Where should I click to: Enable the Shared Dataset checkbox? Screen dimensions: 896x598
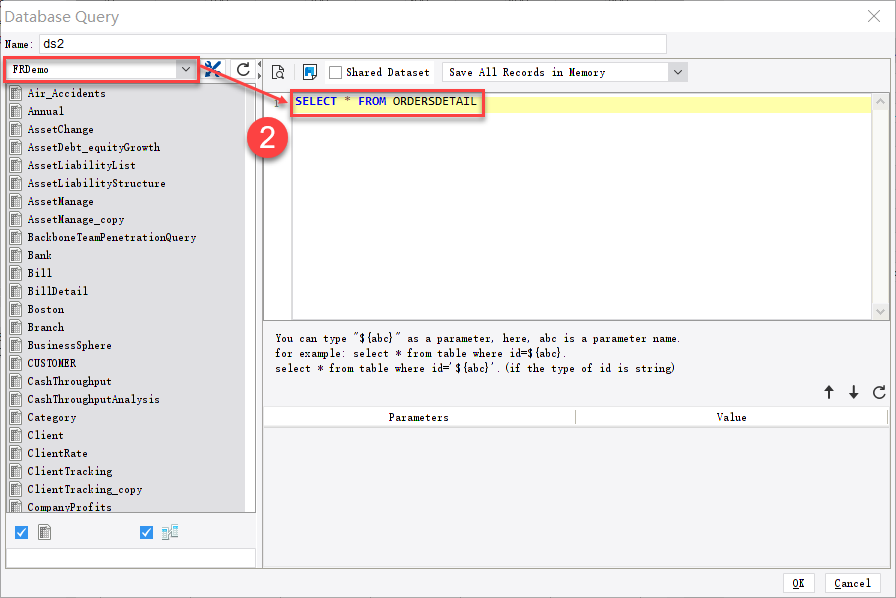click(x=339, y=71)
